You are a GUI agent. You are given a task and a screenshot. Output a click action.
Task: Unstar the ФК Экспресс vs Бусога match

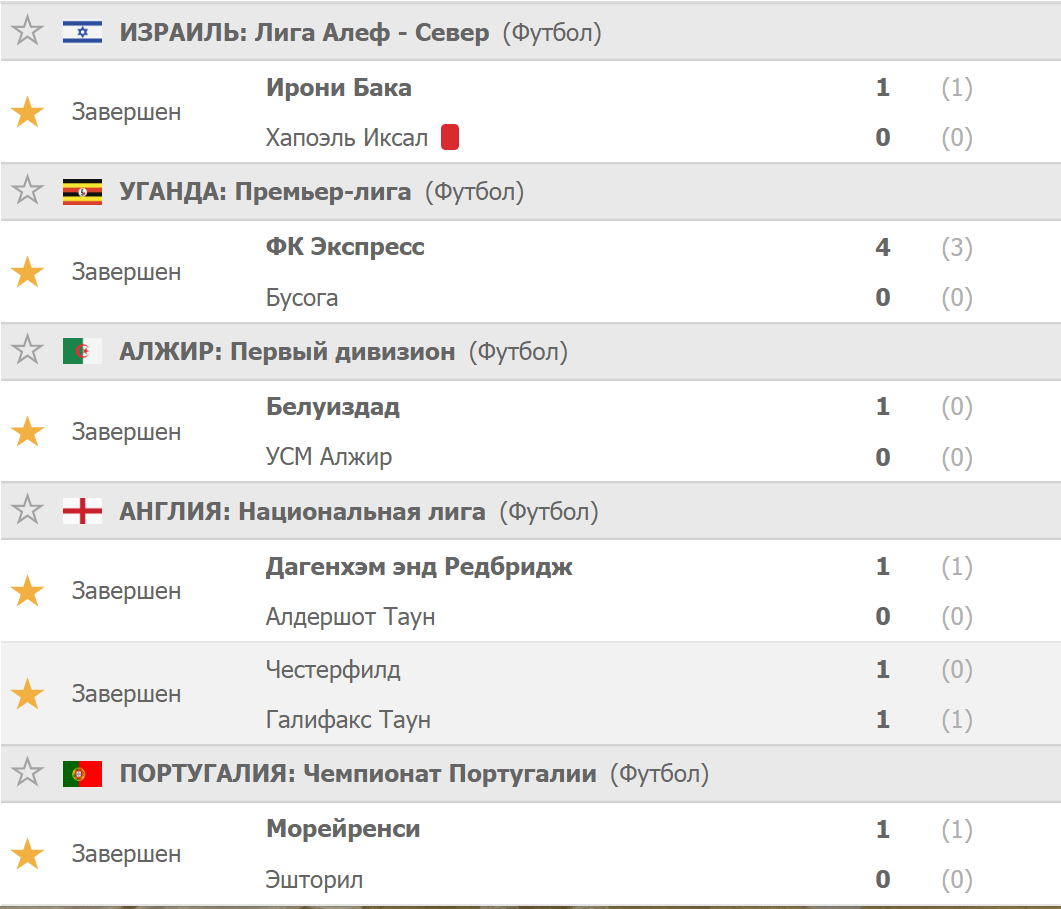(27, 272)
